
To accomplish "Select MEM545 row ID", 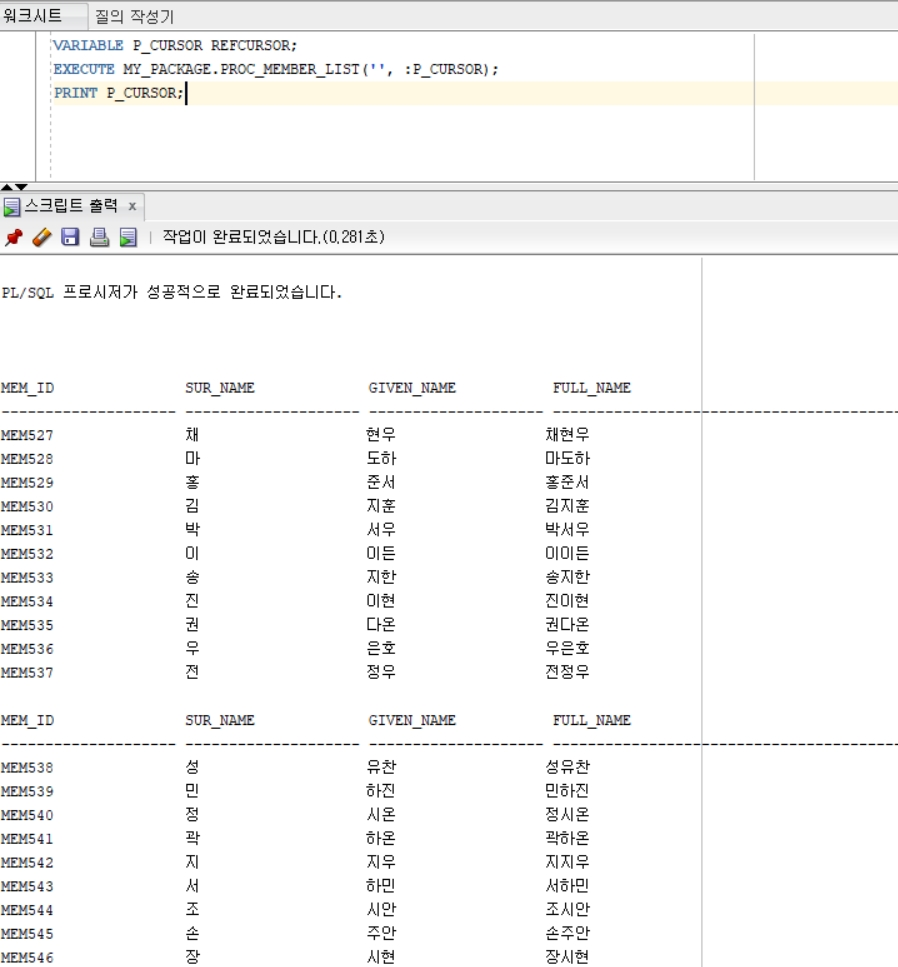I will coord(27,934).
